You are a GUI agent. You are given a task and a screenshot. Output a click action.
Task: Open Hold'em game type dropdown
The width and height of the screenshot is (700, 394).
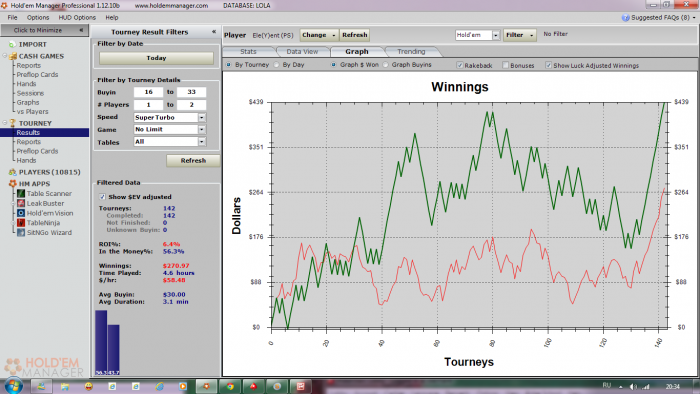[x=496, y=35]
